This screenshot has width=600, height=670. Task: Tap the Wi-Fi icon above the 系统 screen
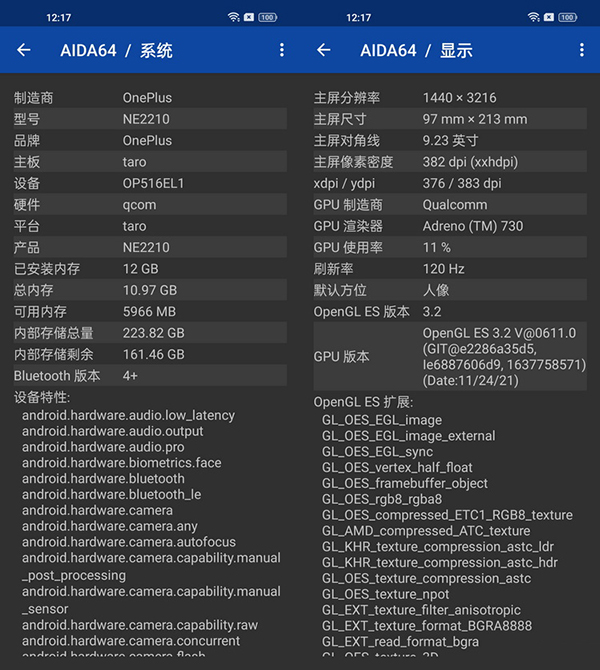click(x=233, y=17)
